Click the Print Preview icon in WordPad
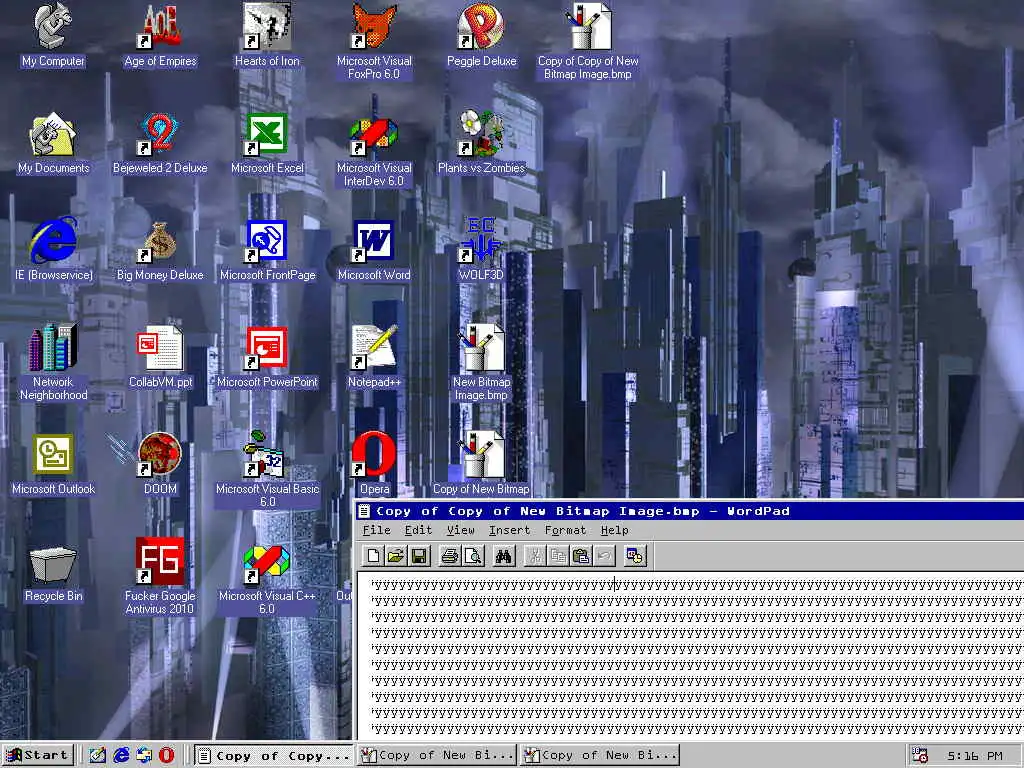Viewport: 1024px width, 768px height. (472, 556)
